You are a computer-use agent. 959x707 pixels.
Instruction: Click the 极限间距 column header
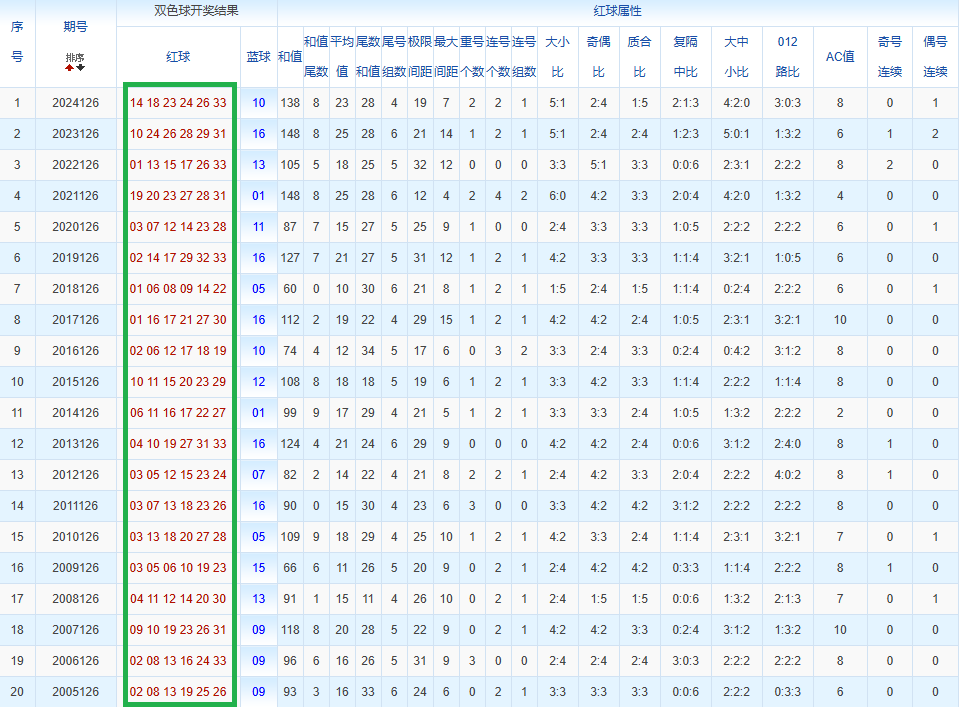(420, 56)
